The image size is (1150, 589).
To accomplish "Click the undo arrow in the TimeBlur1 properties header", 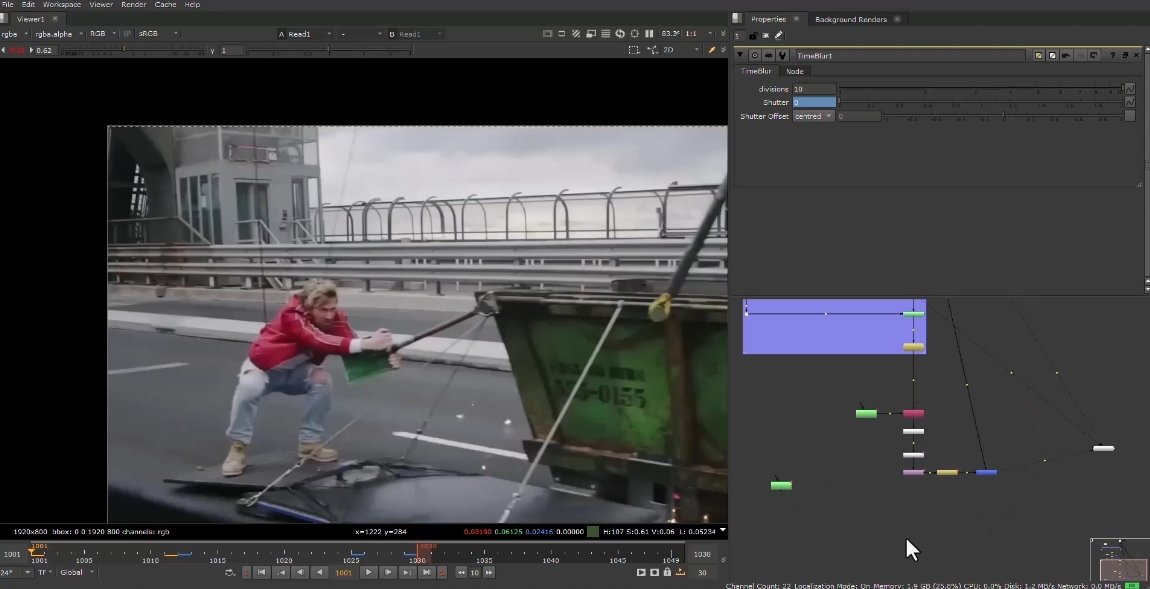I will 1066,55.
